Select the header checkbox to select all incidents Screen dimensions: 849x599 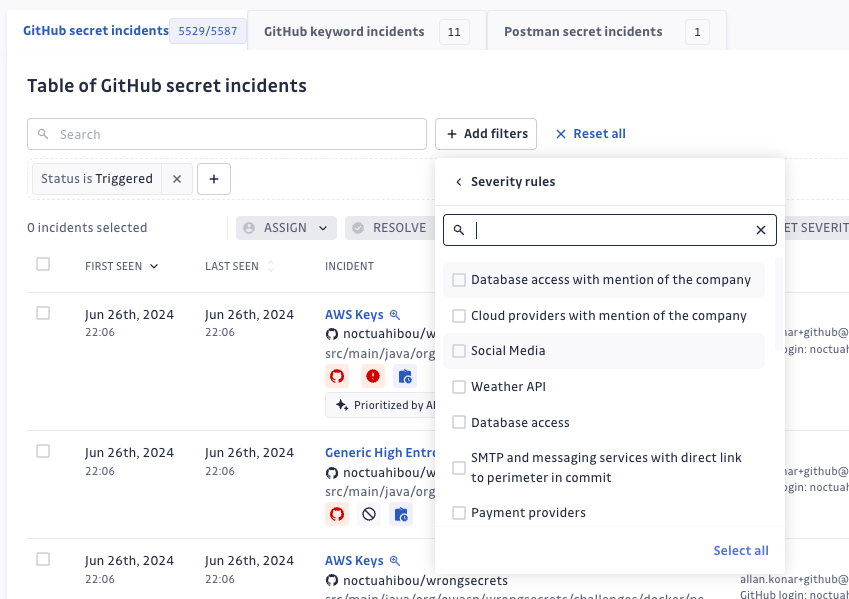pyautogui.click(x=43, y=265)
